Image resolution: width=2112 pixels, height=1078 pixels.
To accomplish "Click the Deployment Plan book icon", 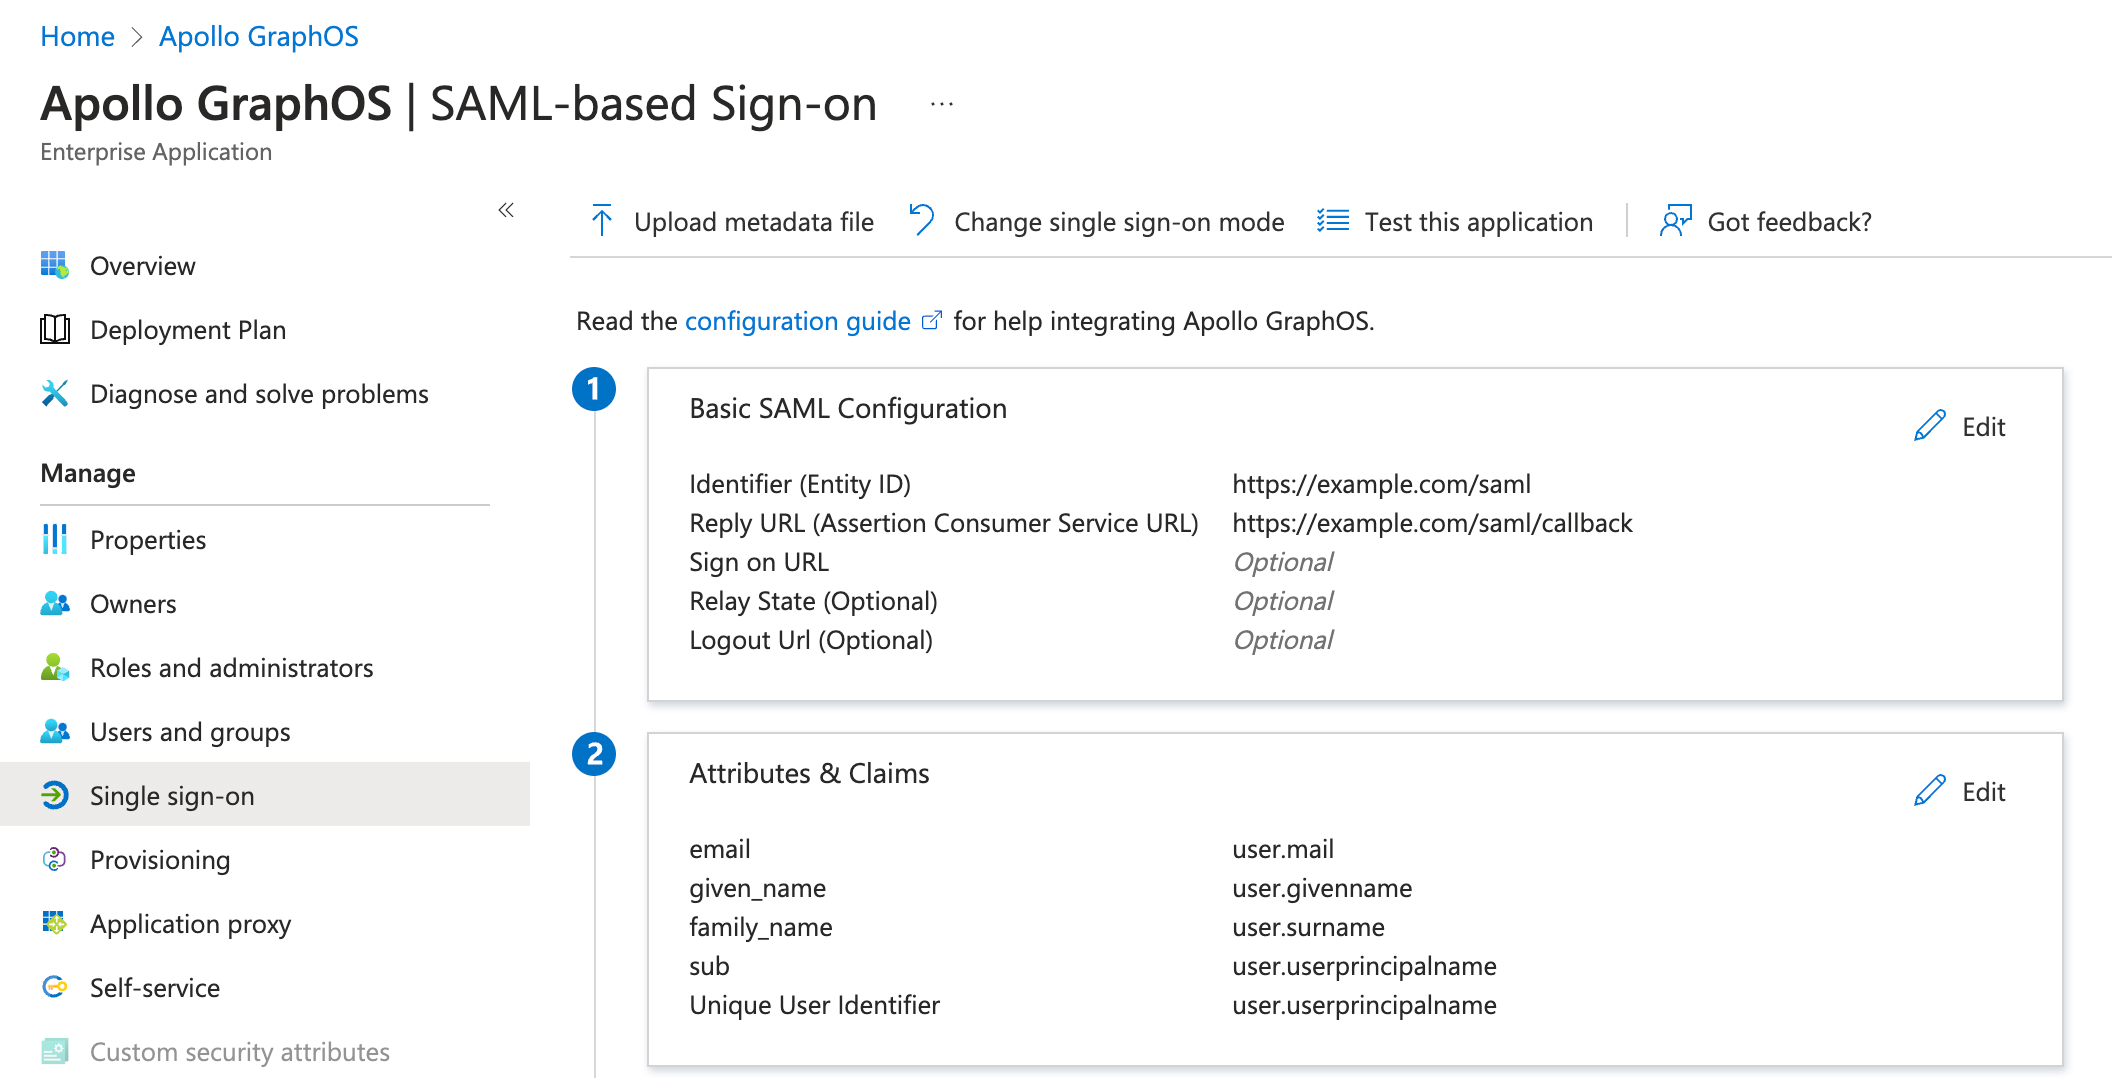I will (x=55, y=330).
